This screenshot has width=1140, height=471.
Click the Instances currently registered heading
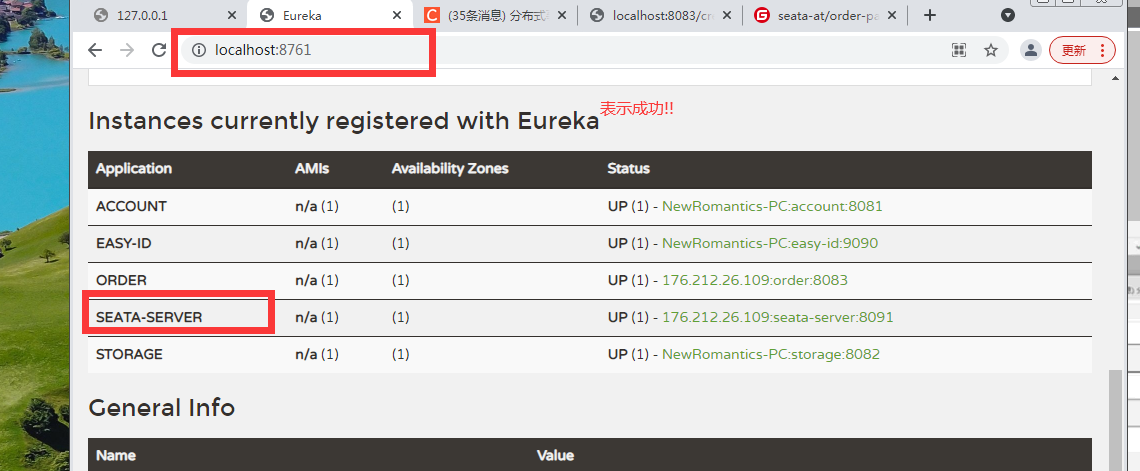click(x=343, y=121)
